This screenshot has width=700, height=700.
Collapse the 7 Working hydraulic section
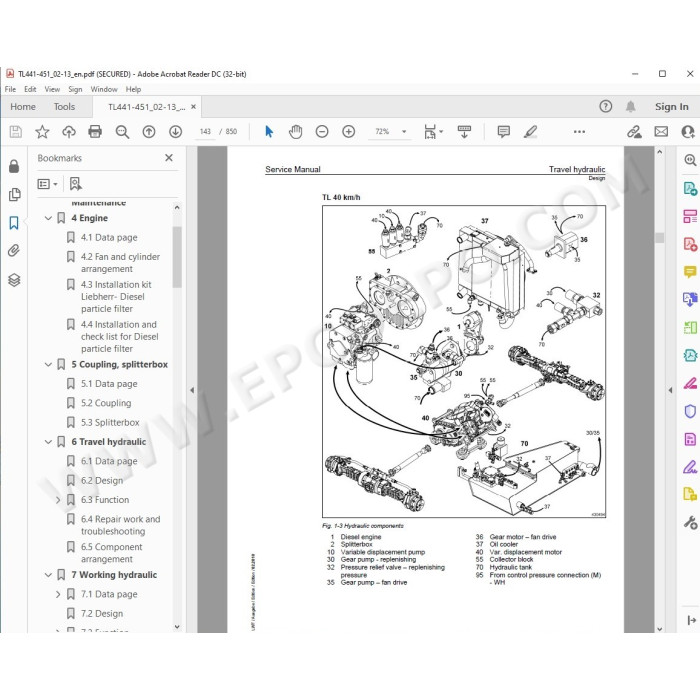point(48,575)
